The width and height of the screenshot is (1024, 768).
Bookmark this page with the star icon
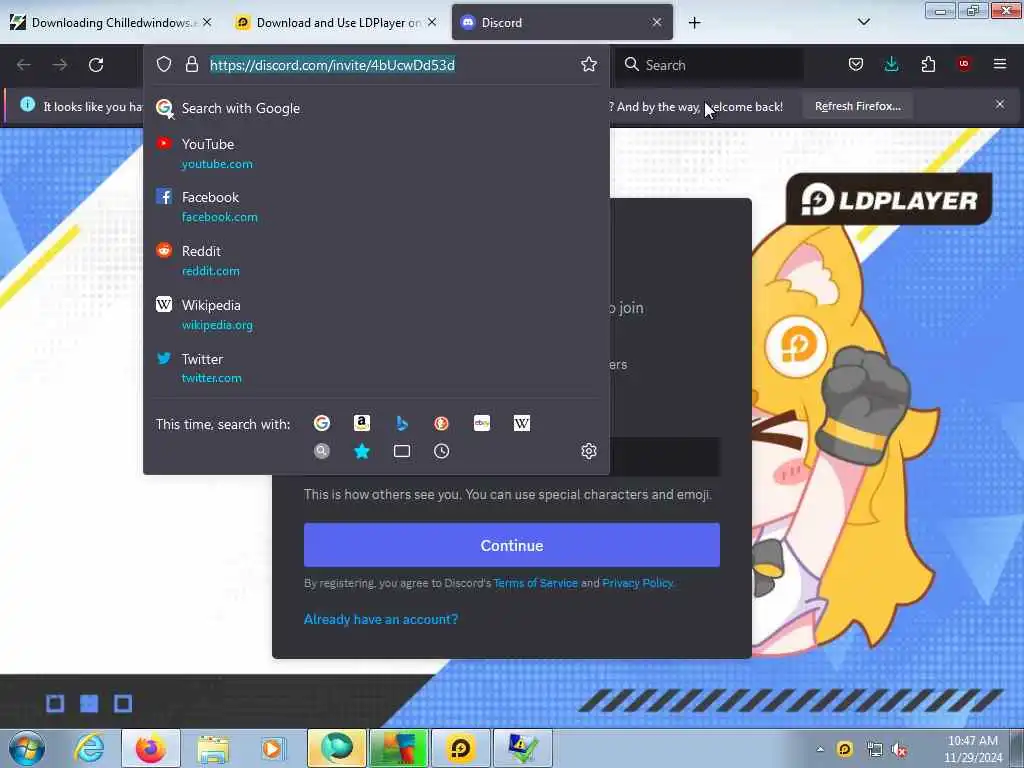pos(588,64)
